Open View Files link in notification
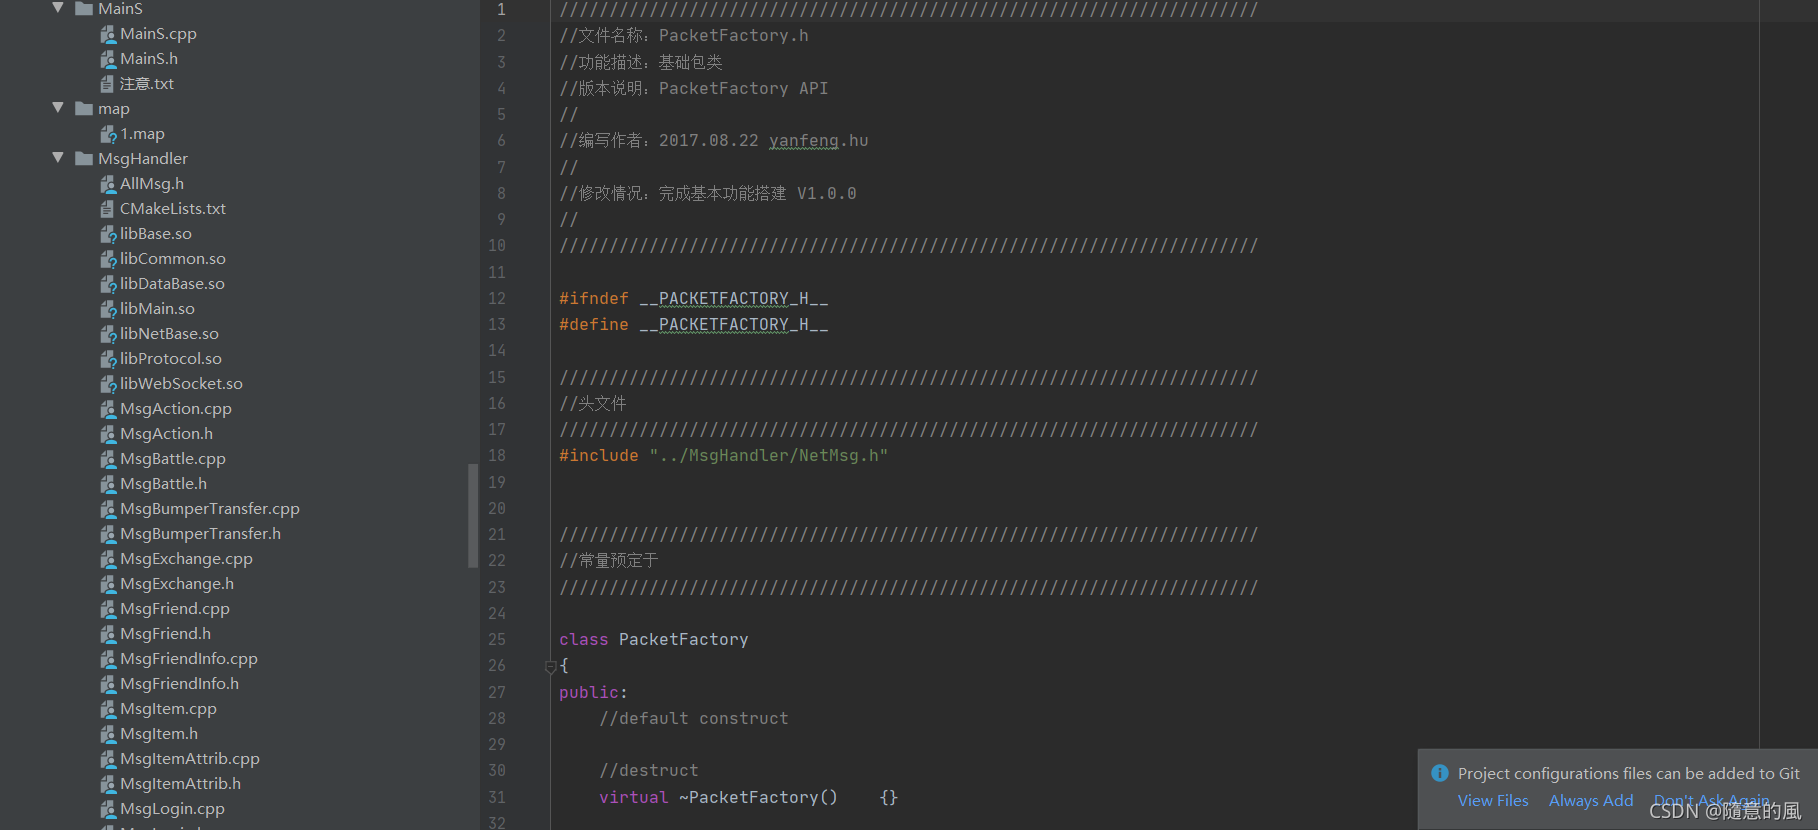 [1493, 800]
